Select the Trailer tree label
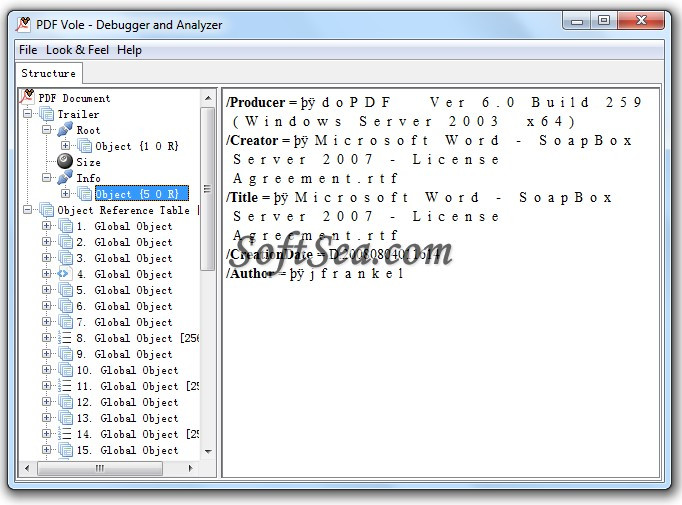 click(x=78, y=114)
